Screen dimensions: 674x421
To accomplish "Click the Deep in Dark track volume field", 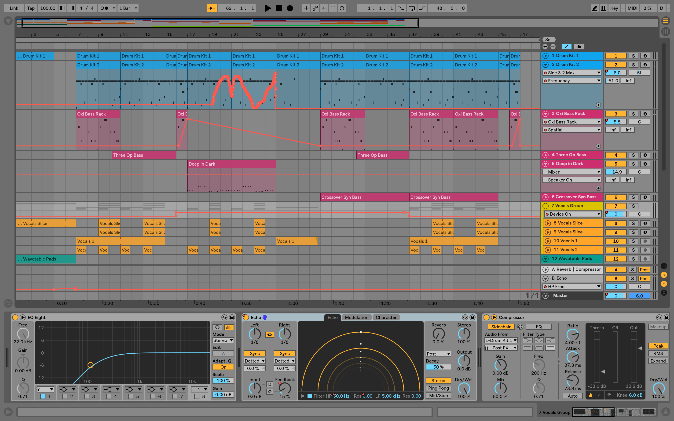I will (x=616, y=172).
